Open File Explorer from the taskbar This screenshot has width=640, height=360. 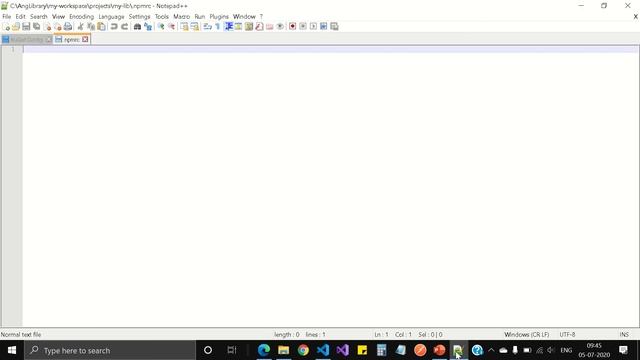(284, 350)
